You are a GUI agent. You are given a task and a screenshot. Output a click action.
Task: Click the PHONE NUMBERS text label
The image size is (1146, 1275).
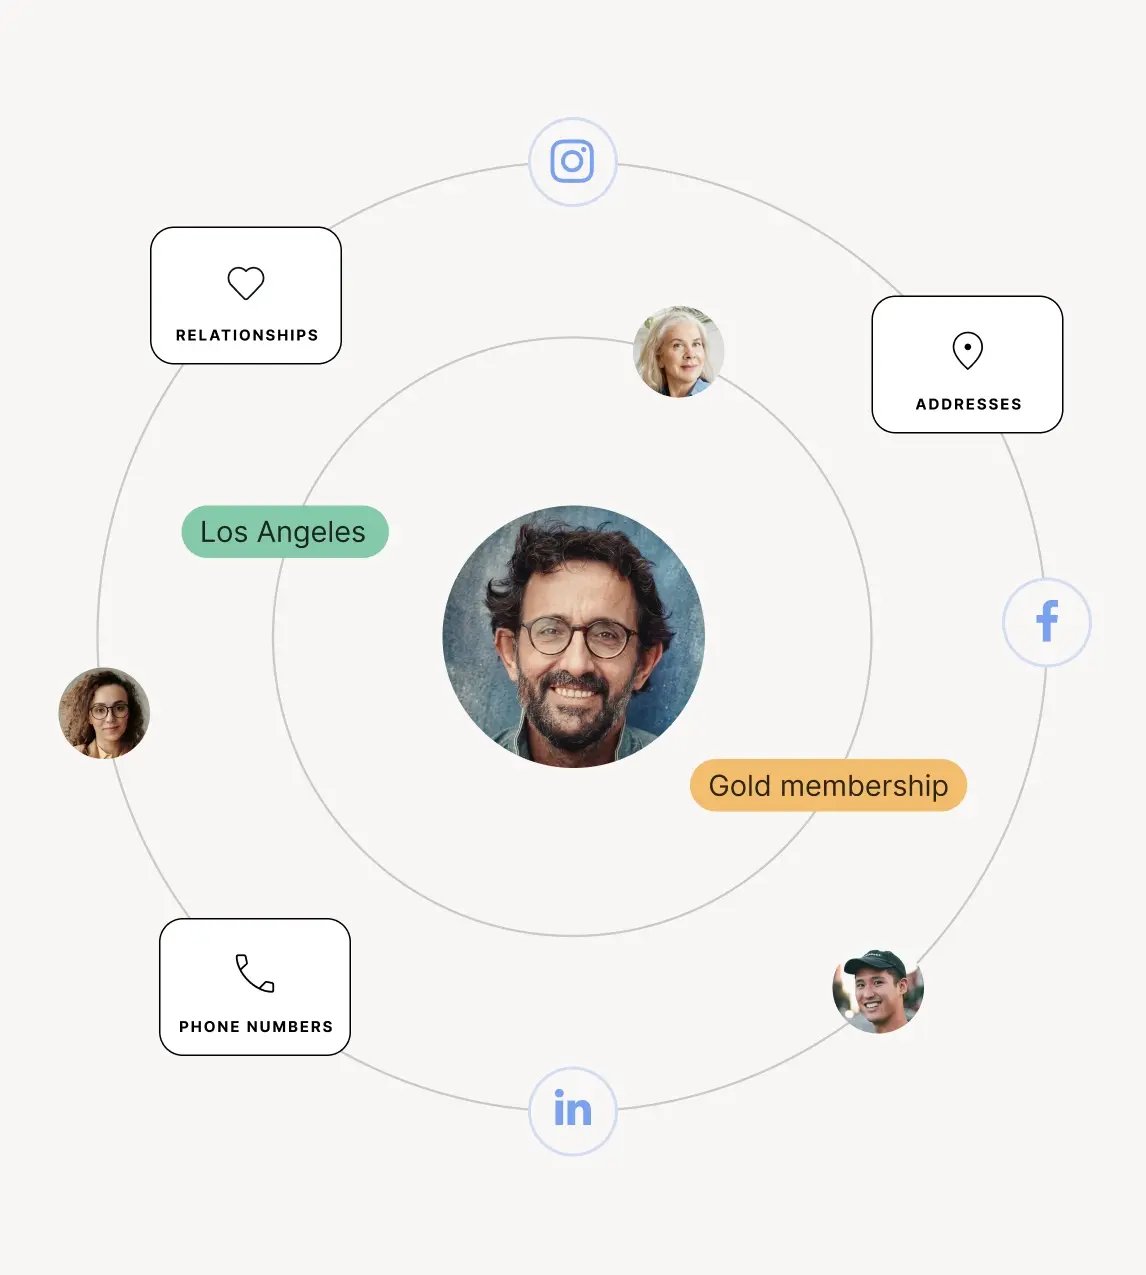256,1027
